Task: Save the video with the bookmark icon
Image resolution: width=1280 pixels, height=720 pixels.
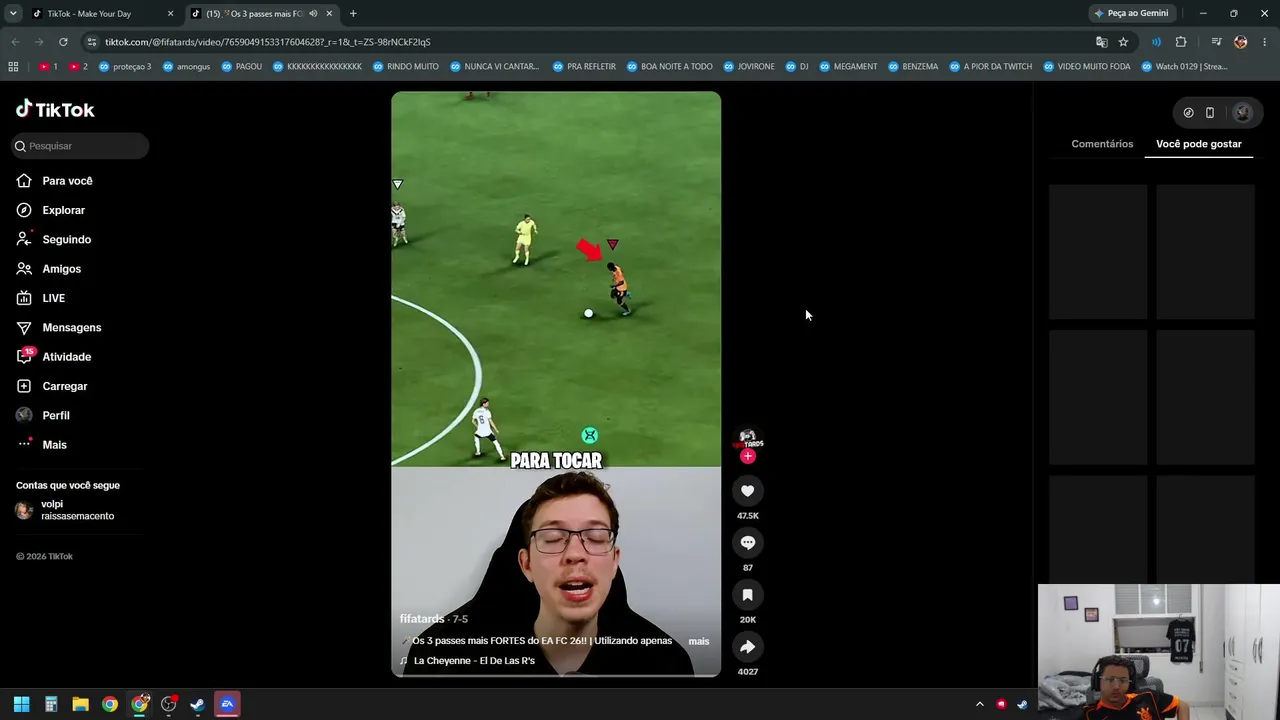Action: [x=747, y=595]
